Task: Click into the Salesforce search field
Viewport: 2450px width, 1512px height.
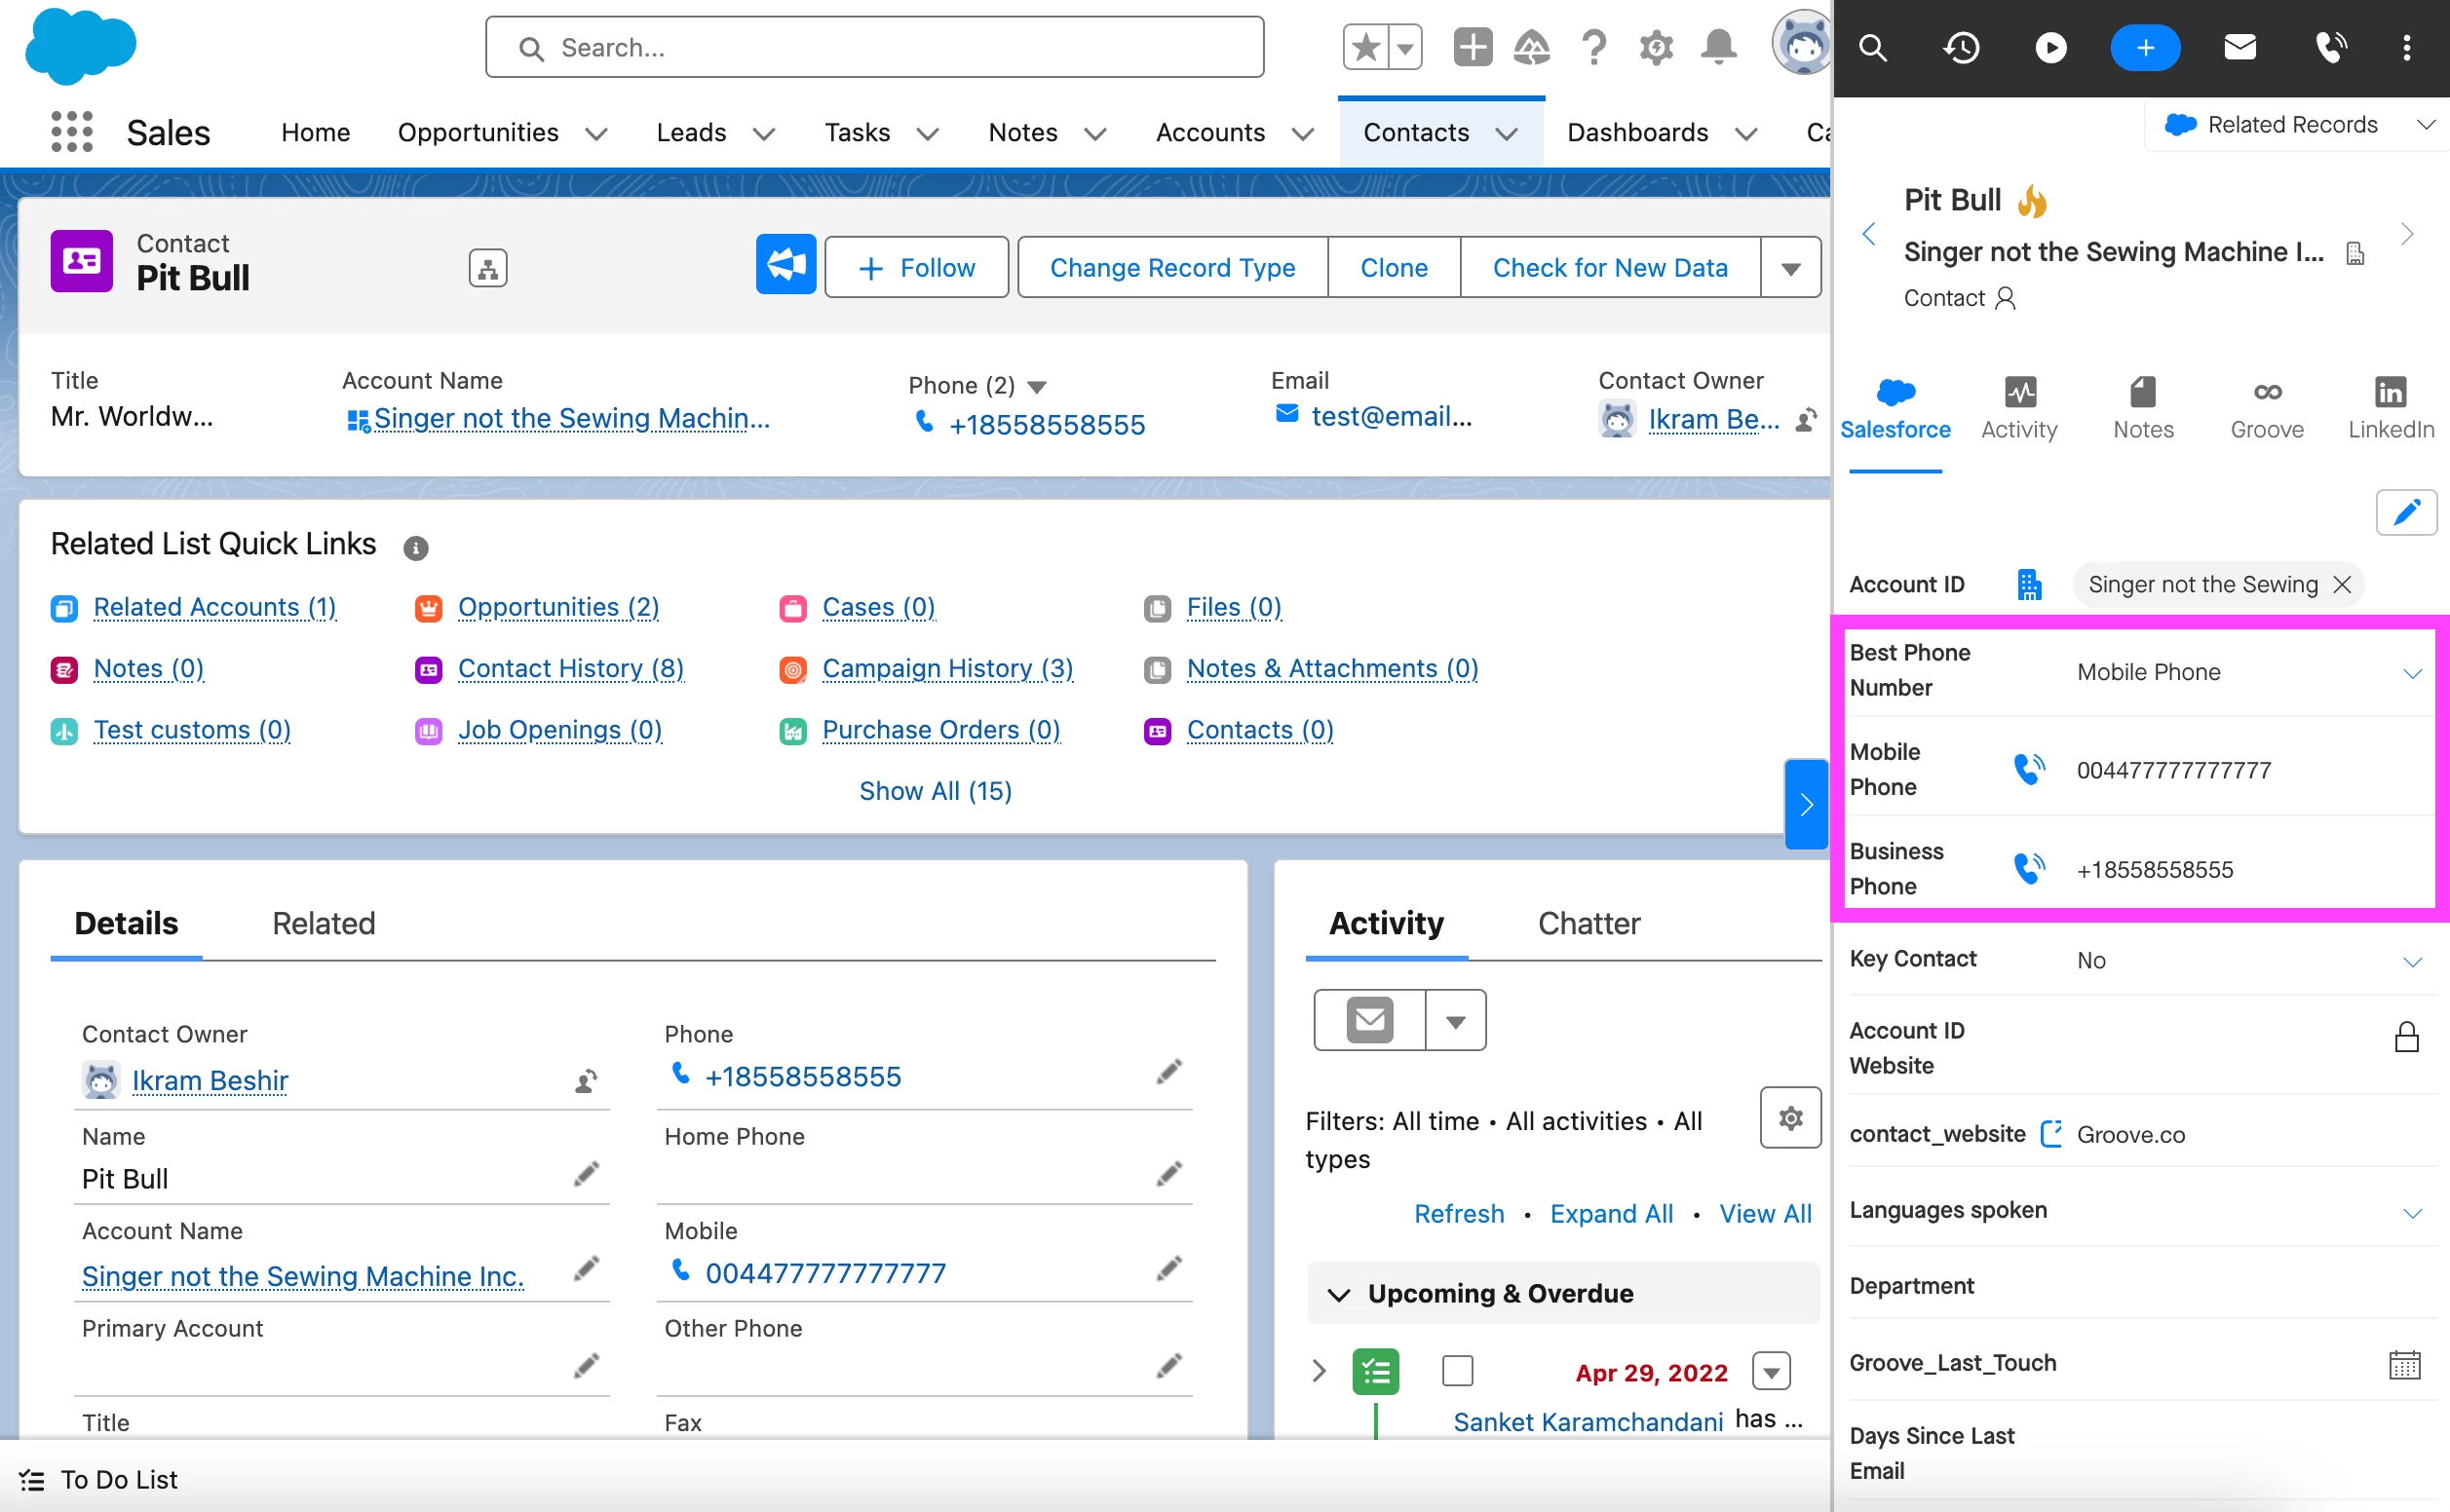Action: pos(875,47)
